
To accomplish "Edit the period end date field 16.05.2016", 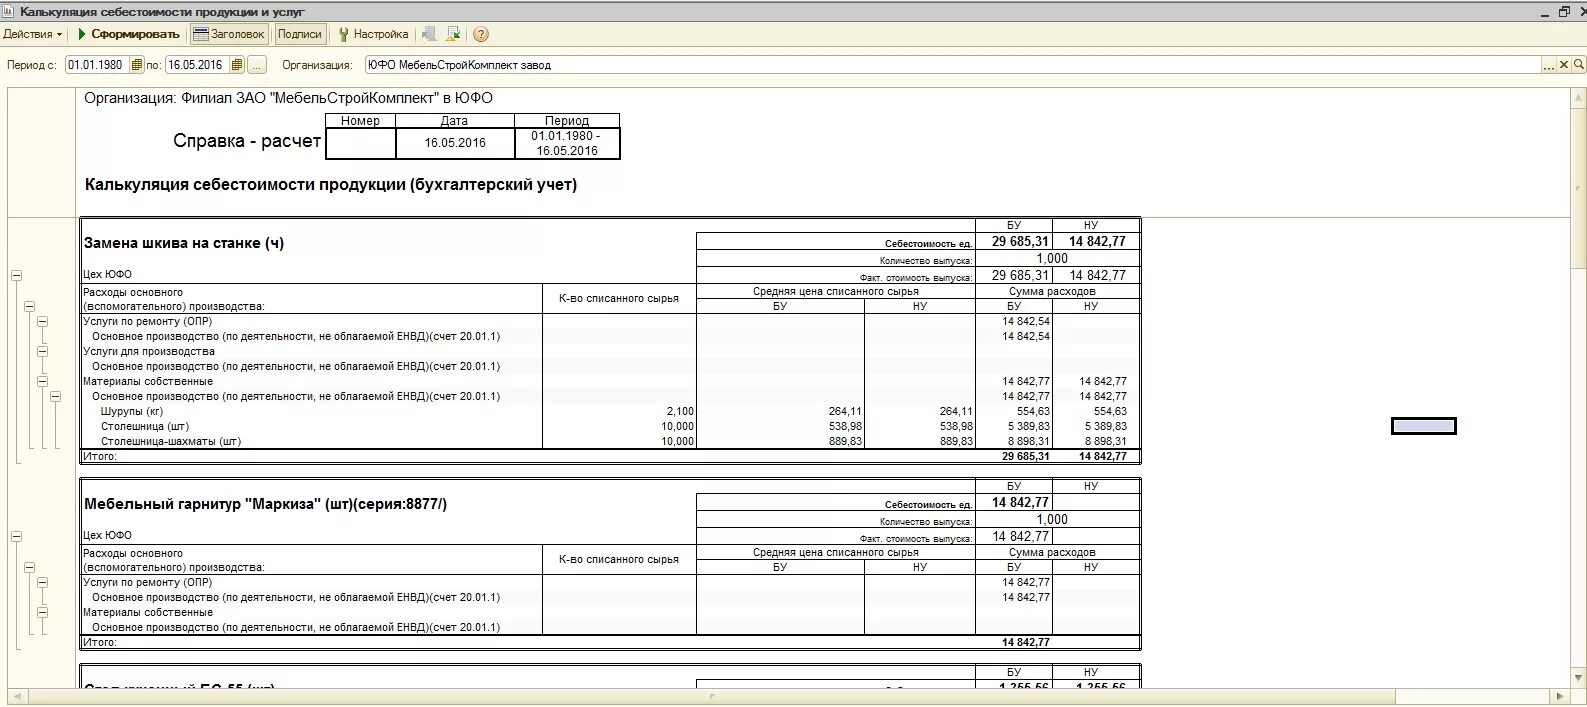I will [x=197, y=65].
